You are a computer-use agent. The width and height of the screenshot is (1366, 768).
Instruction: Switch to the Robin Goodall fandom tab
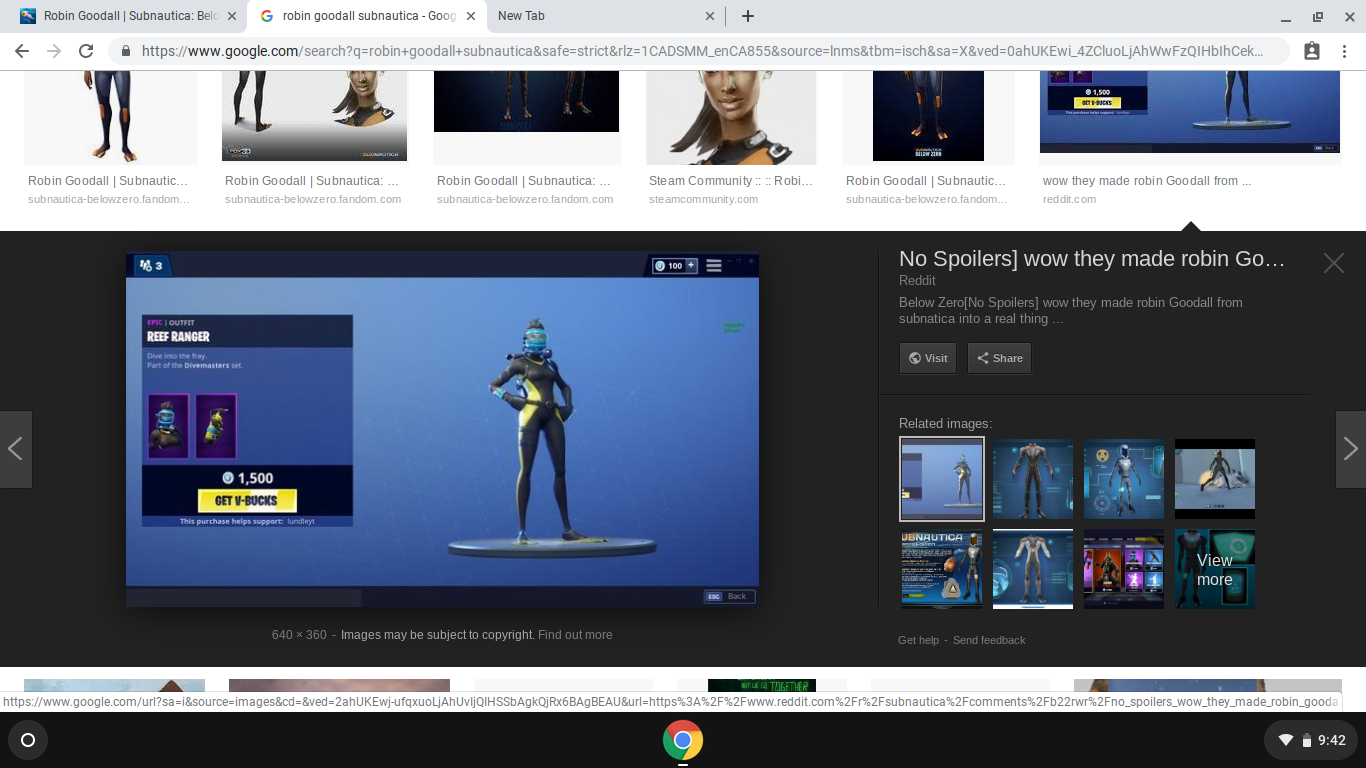click(128, 16)
